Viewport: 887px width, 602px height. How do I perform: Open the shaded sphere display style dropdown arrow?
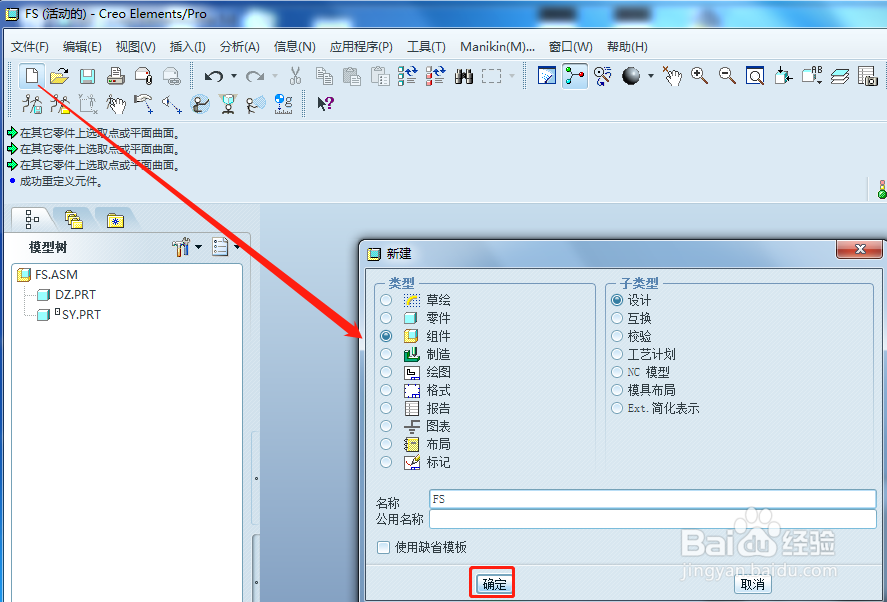(x=651, y=76)
